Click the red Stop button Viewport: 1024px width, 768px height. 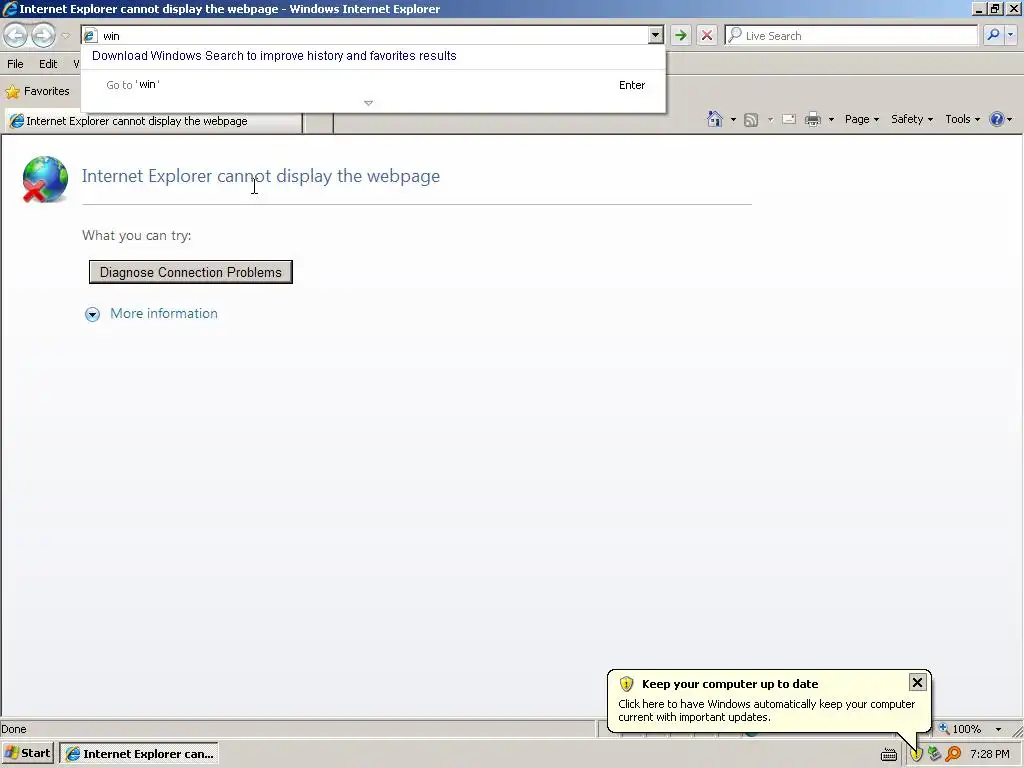(707, 35)
